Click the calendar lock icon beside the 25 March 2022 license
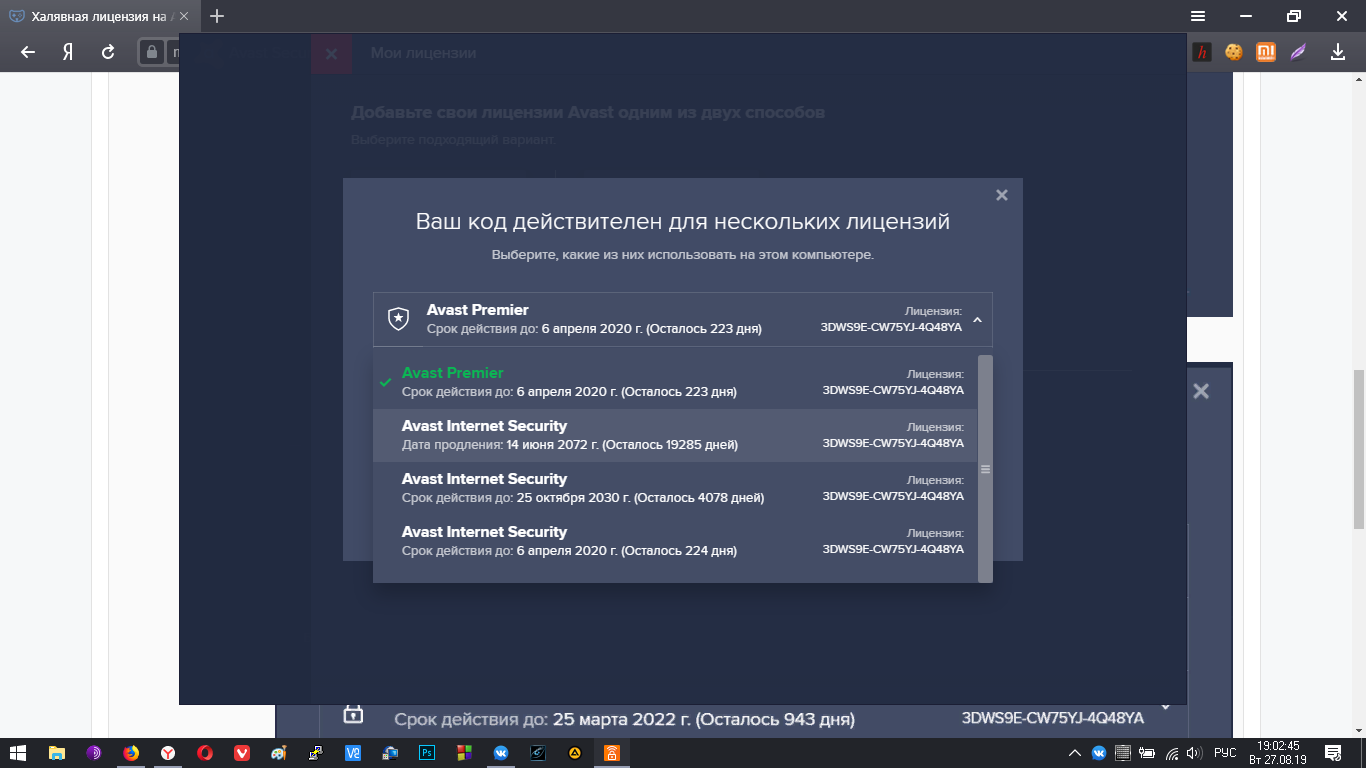This screenshot has width=1366, height=768. pos(353,715)
